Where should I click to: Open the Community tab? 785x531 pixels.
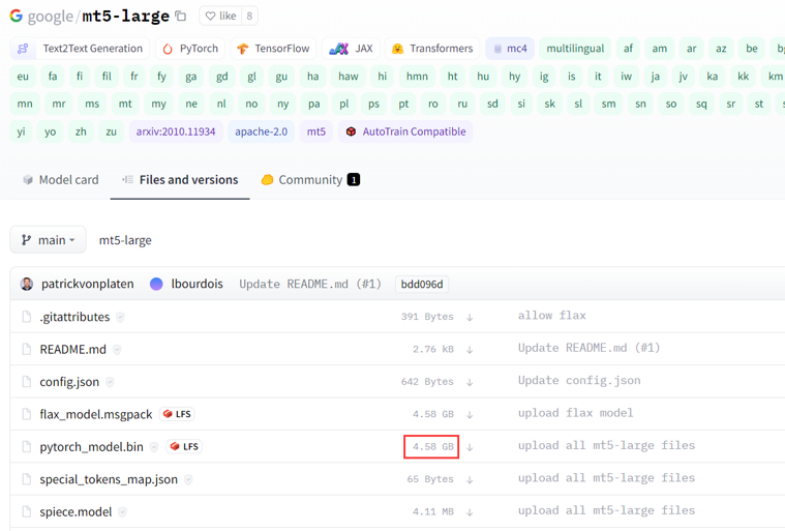click(310, 180)
